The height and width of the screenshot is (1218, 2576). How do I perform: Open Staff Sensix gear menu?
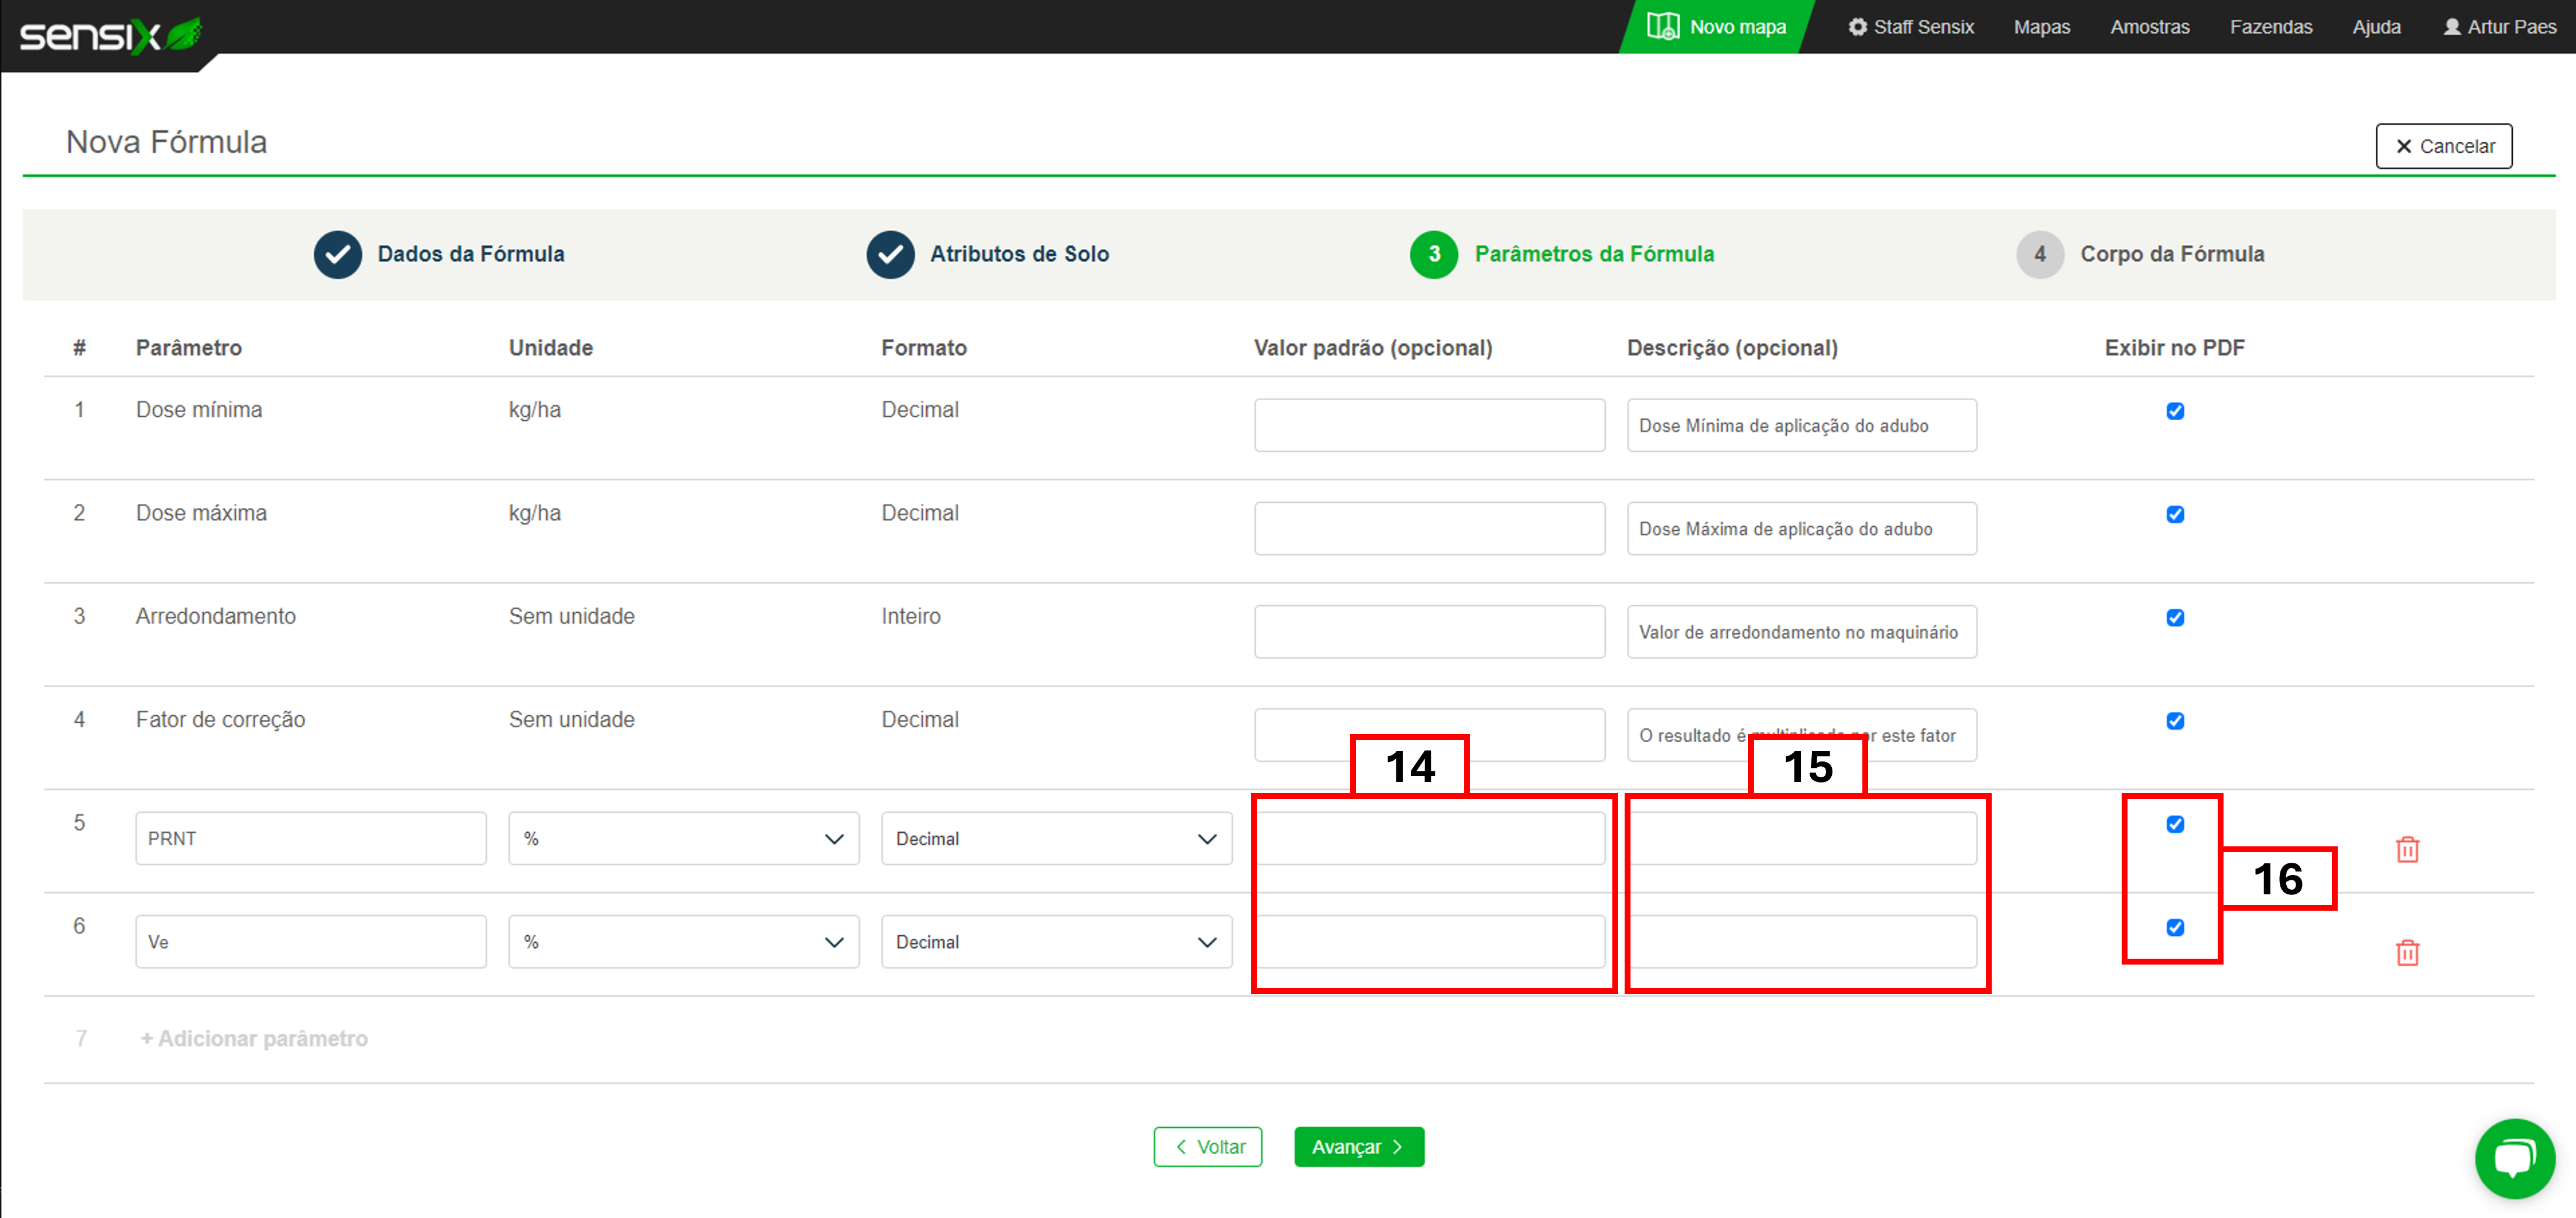pos(1911,27)
